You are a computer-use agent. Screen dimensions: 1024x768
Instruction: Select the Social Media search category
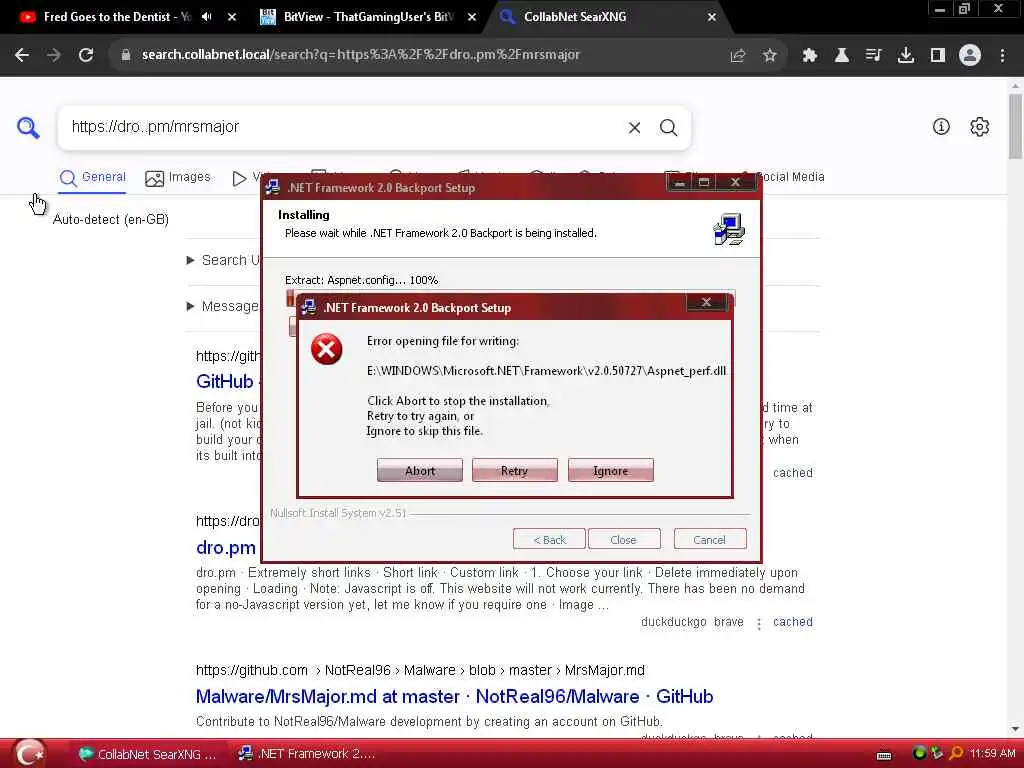(x=790, y=177)
